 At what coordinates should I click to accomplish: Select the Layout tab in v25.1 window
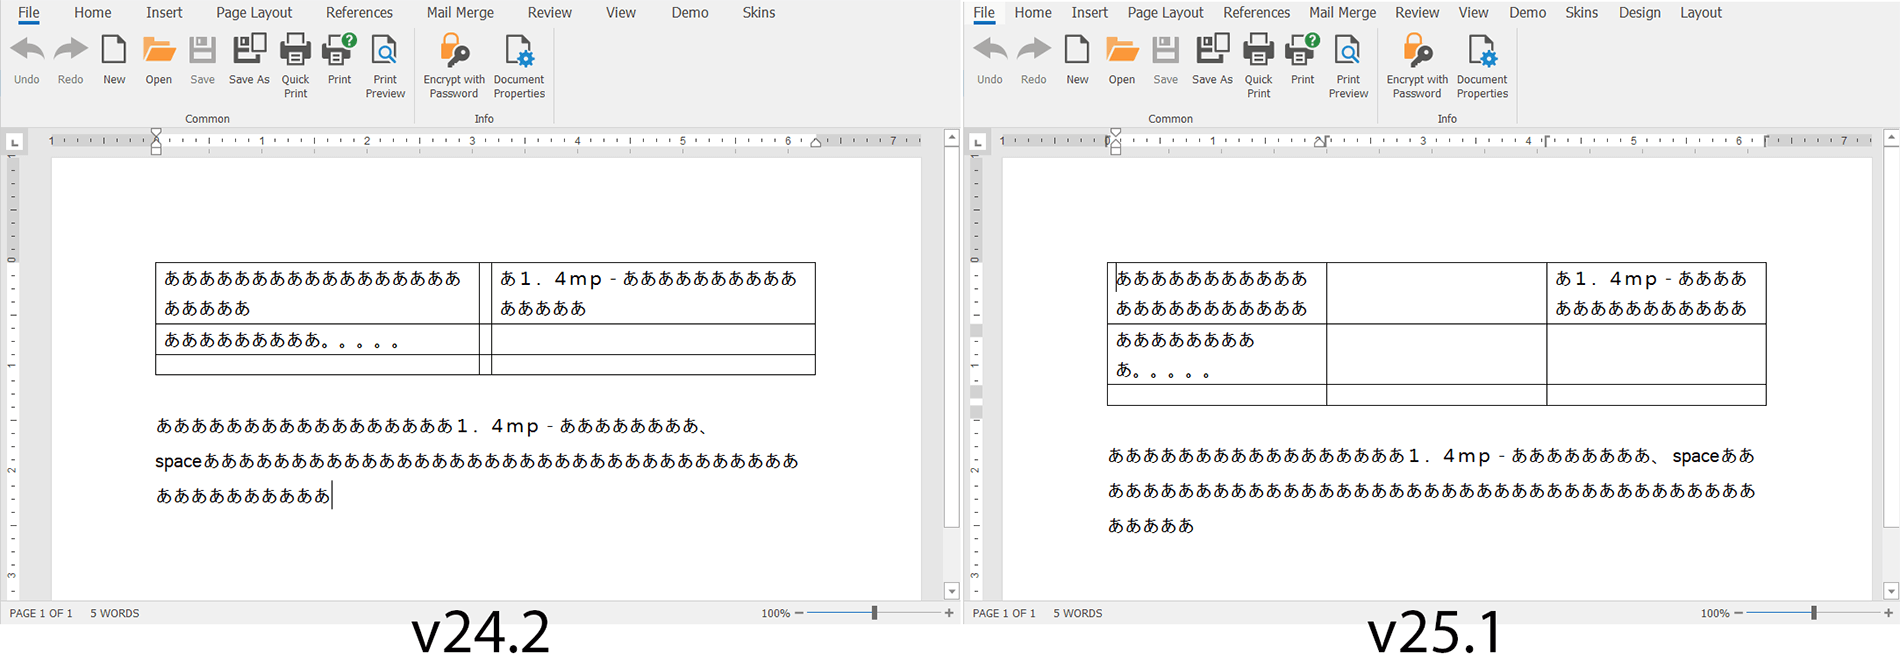pyautogui.click(x=1700, y=13)
